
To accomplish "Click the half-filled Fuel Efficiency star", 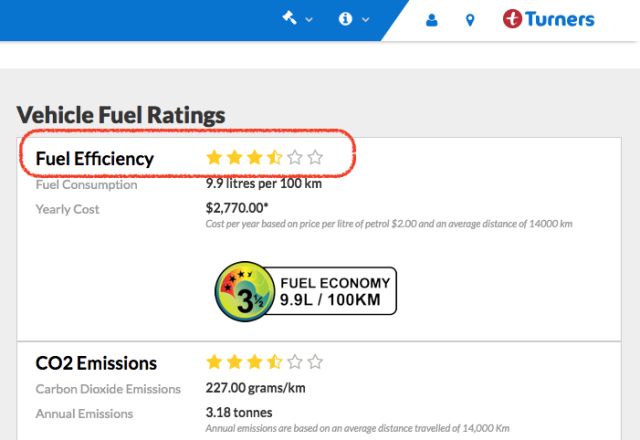I will pyautogui.click(x=274, y=157).
